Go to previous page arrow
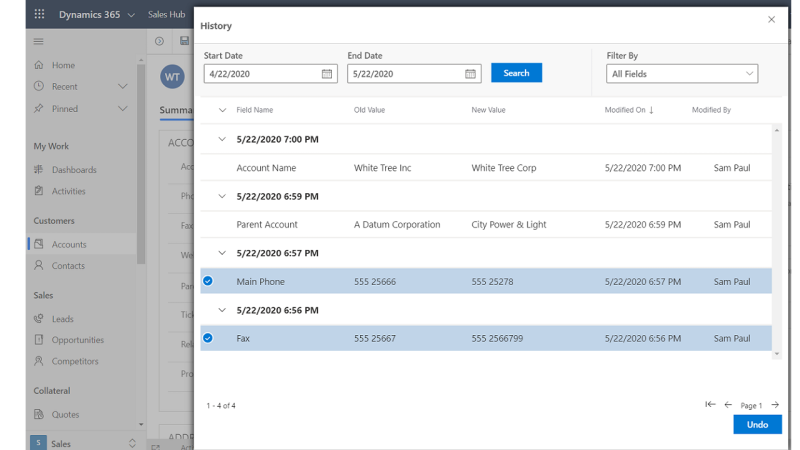The height and width of the screenshot is (450, 800). click(728, 405)
